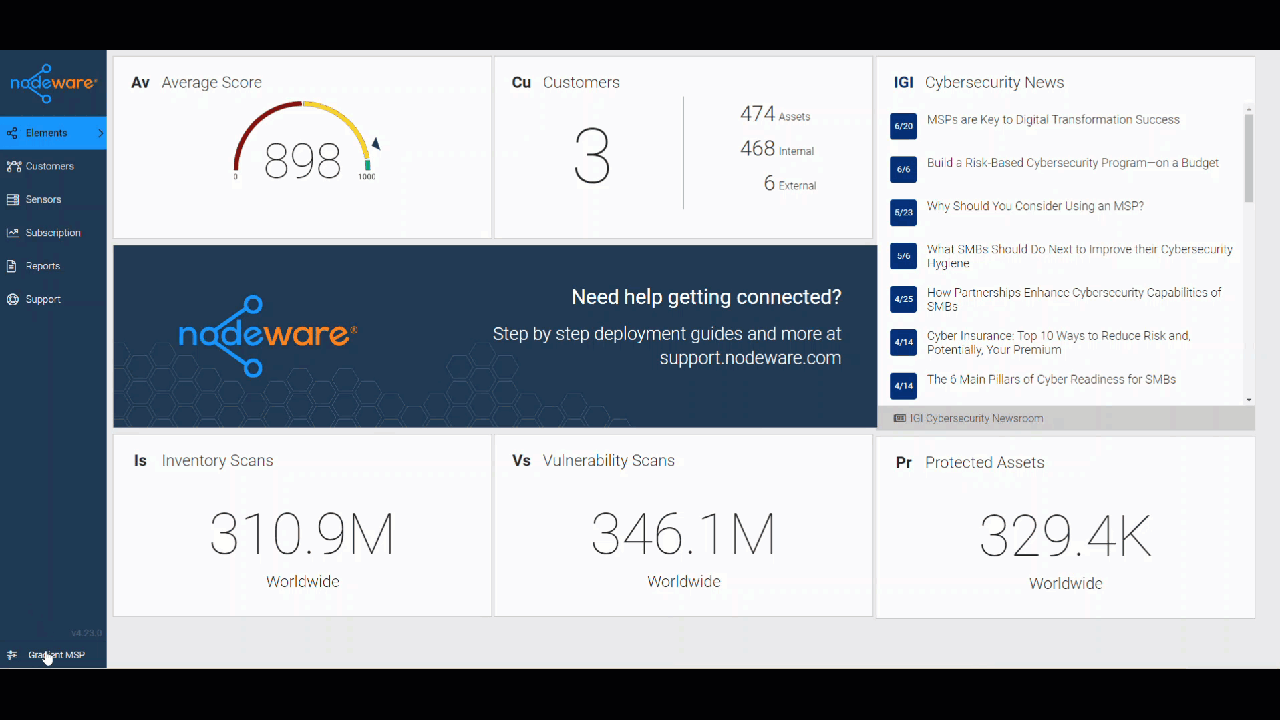Open the MSPs Digital Transformation Success article
This screenshot has width=1280, height=720.
pos(1053,119)
